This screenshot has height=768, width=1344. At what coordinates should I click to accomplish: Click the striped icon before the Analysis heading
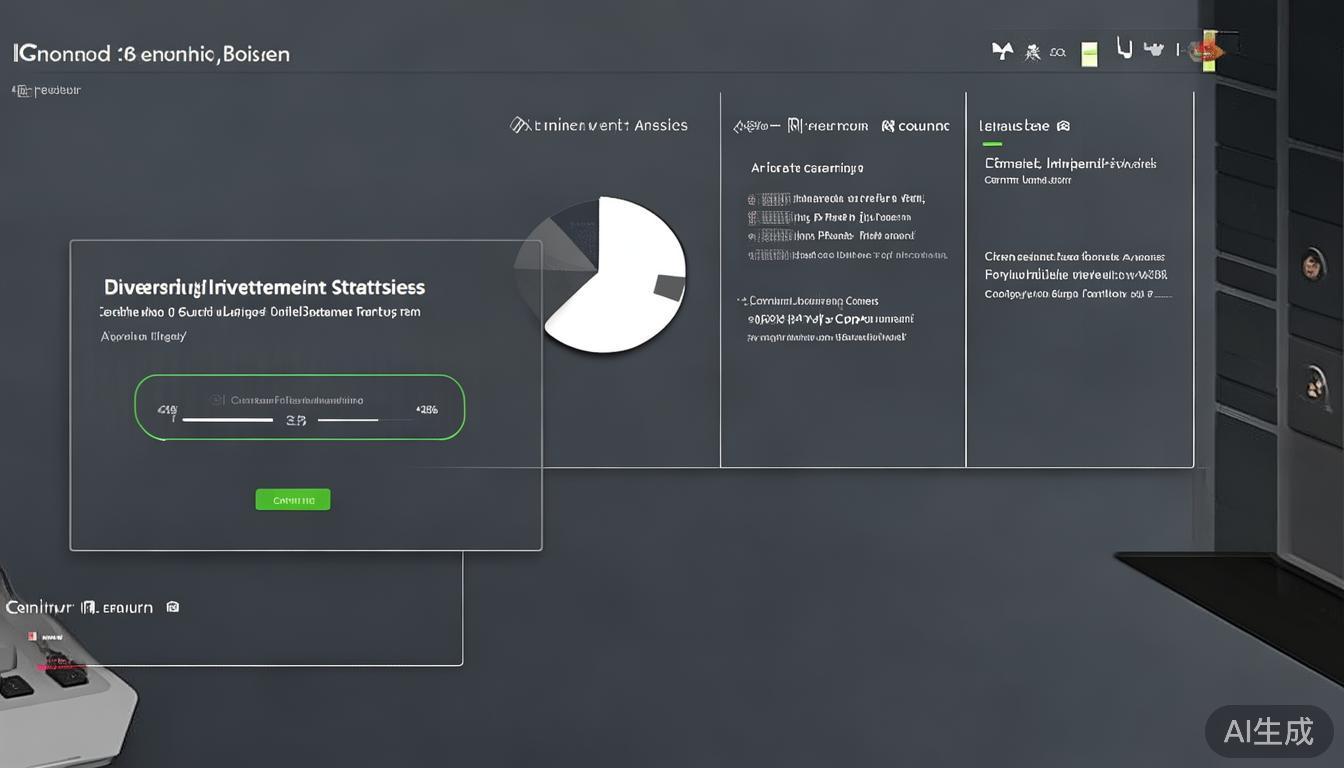click(x=520, y=125)
